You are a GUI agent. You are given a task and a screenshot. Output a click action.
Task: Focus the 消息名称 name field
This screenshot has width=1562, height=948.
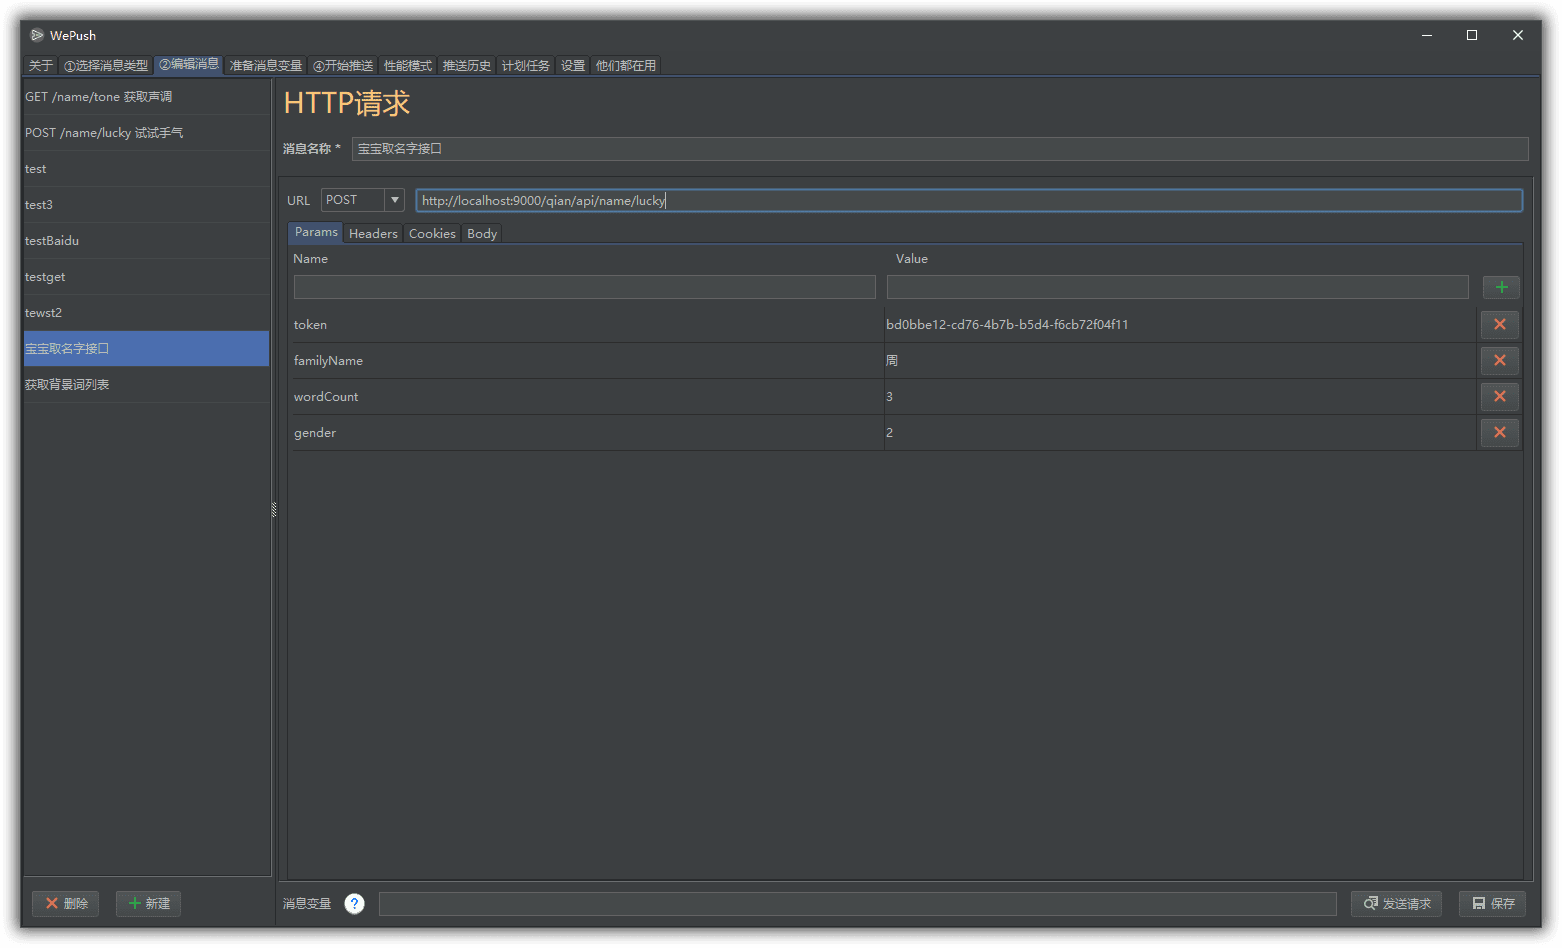tap(940, 148)
